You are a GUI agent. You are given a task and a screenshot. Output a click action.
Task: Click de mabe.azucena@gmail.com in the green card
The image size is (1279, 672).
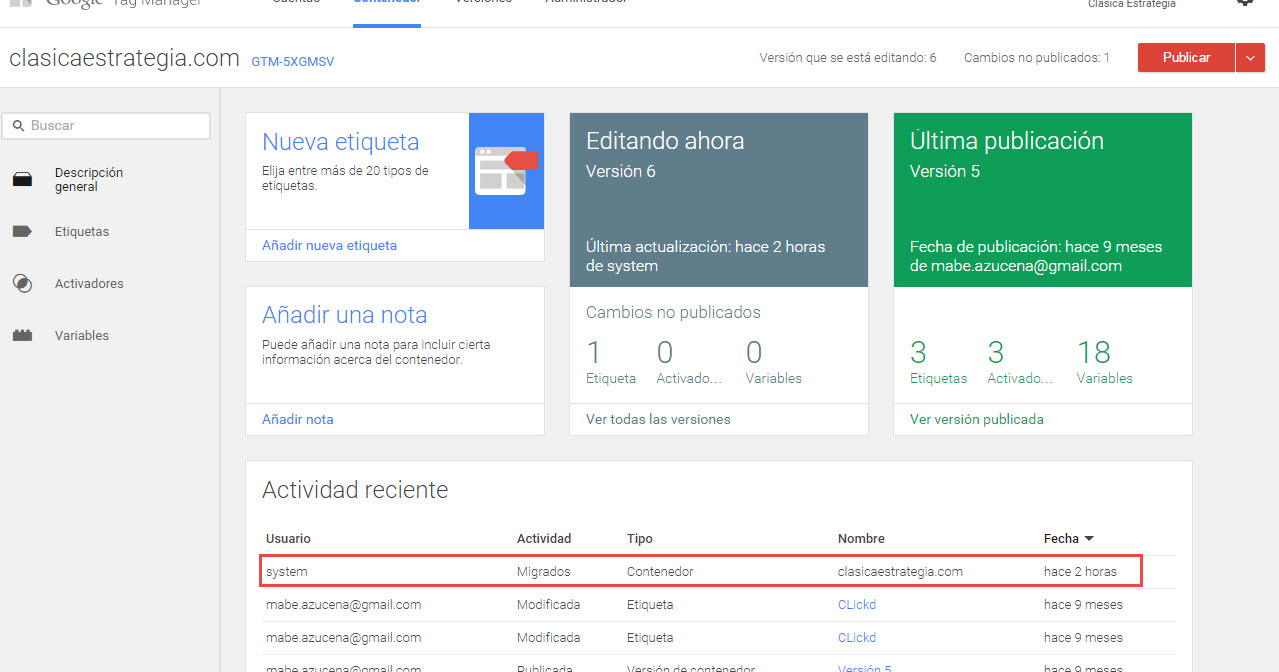1016,266
